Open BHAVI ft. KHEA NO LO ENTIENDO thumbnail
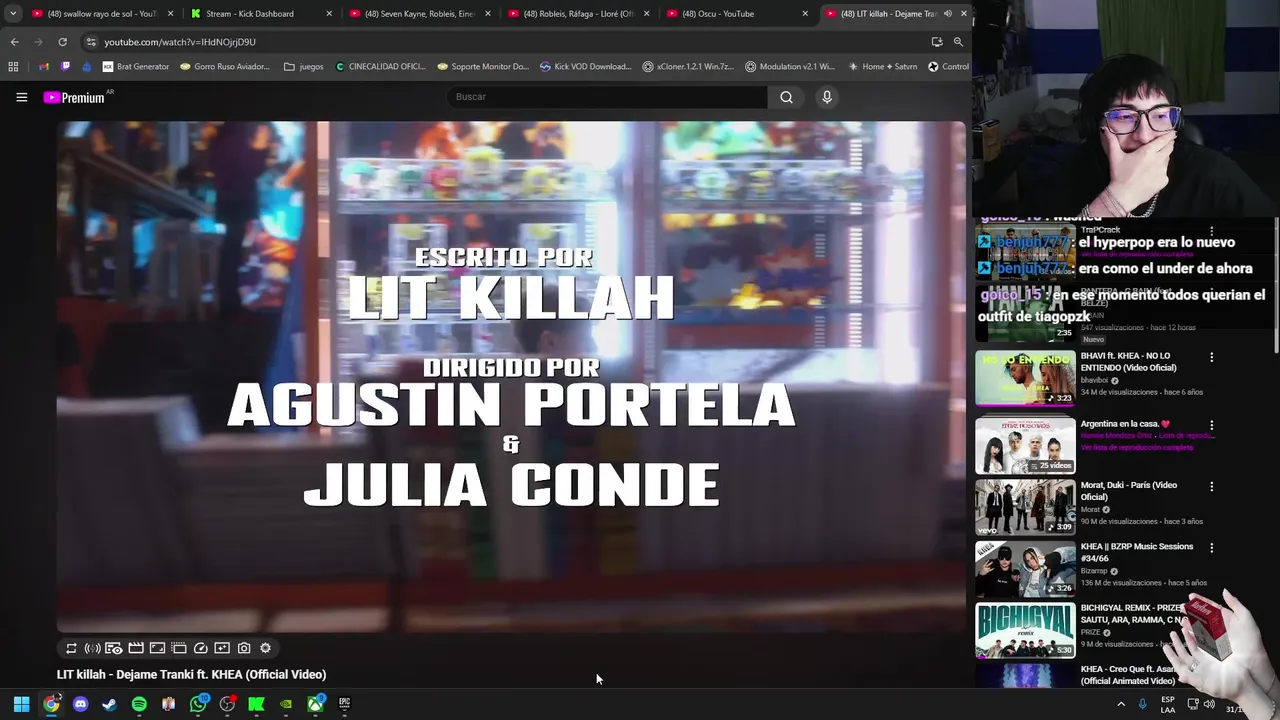1280x720 pixels. pyautogui.click(x=1025, y=378)
